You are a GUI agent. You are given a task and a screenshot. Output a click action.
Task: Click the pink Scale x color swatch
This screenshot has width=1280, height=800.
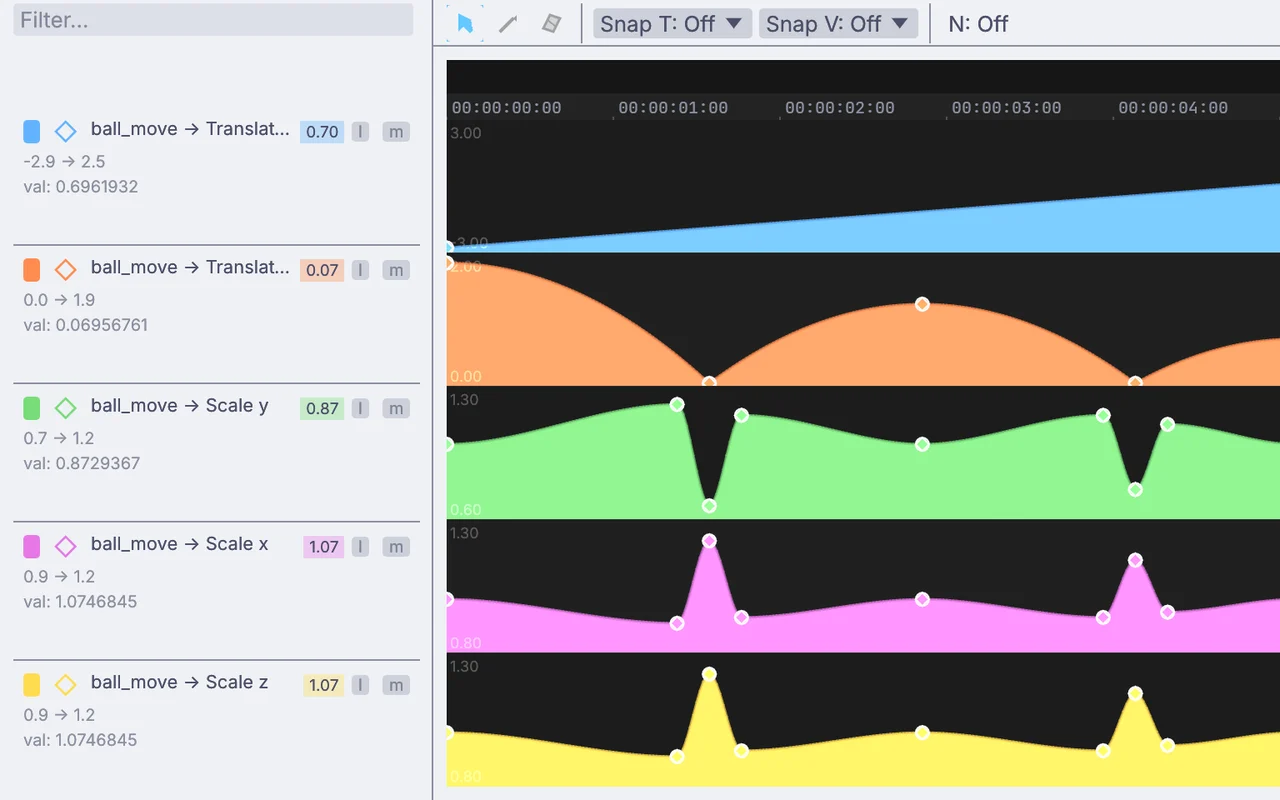click(31, 546)
